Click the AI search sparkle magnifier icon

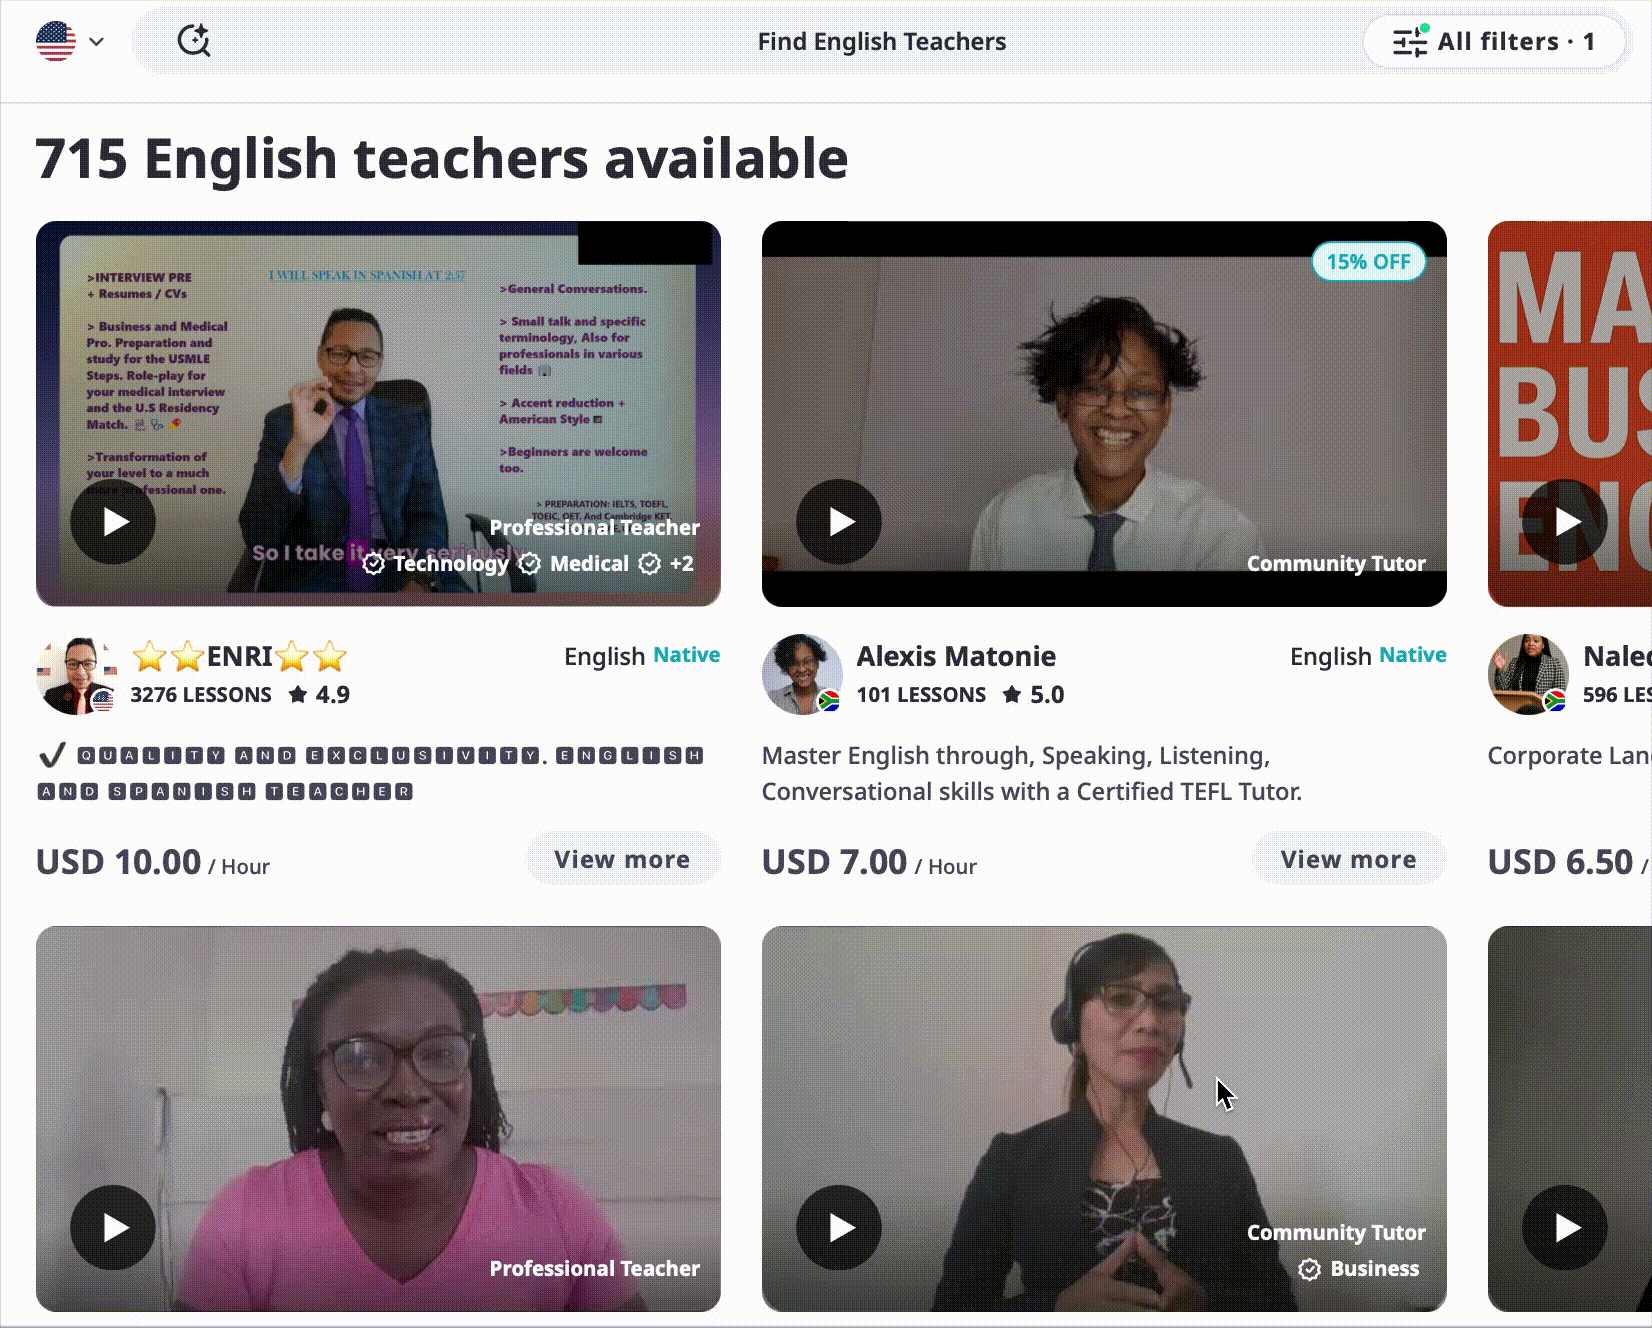[193, 41]
